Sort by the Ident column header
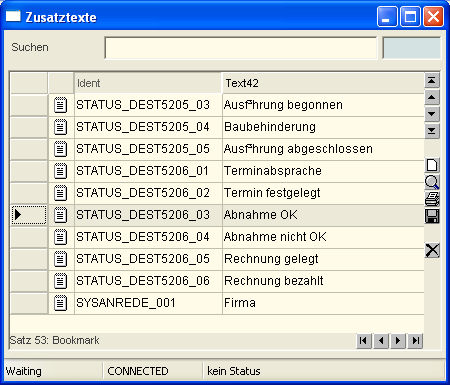Image resolution: width=450 pixels, height=385 pixels. [x=148, y=83]
